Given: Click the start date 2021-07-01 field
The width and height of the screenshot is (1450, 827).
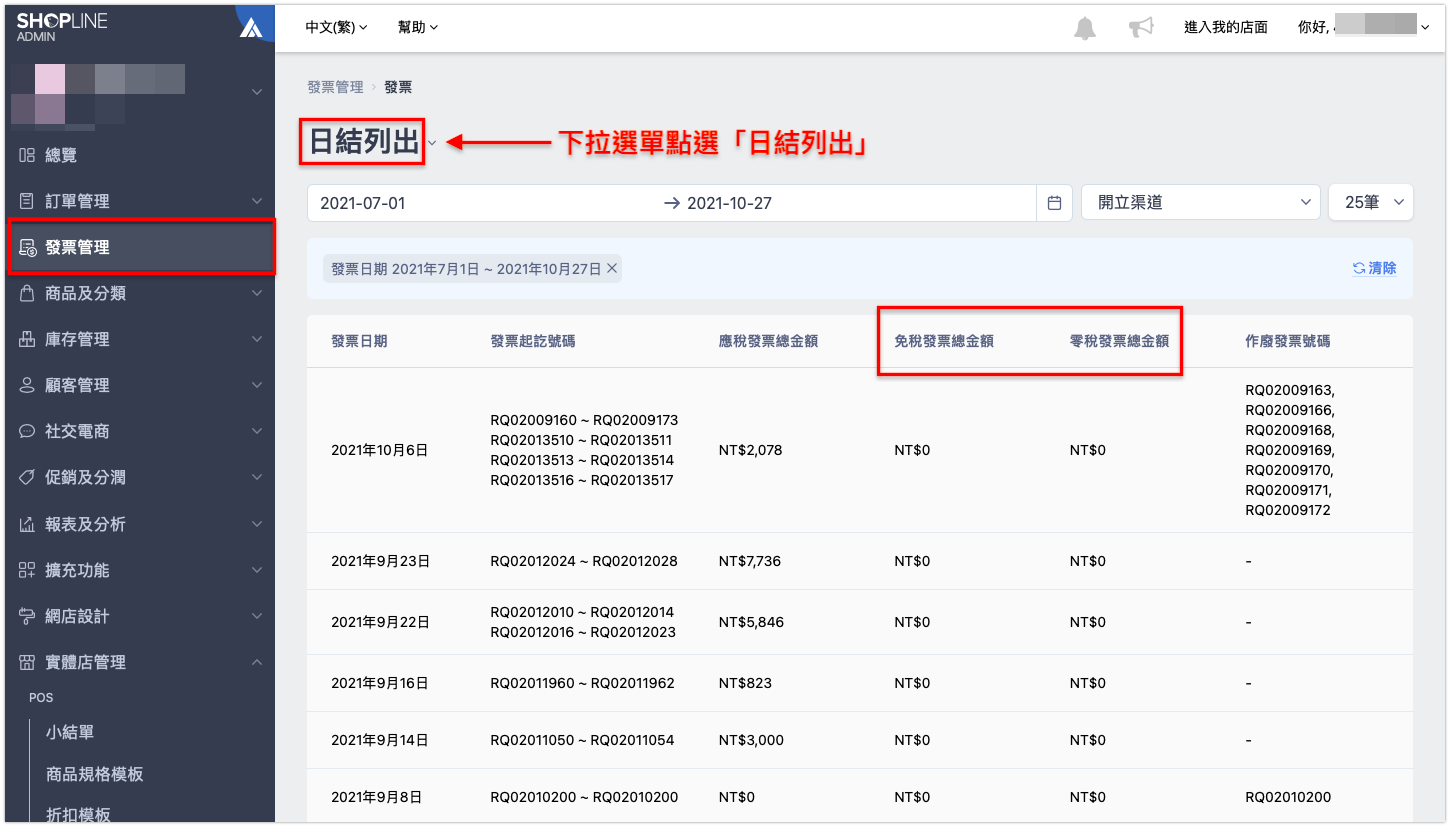Looking at the screenshot, I should (480, 203).
